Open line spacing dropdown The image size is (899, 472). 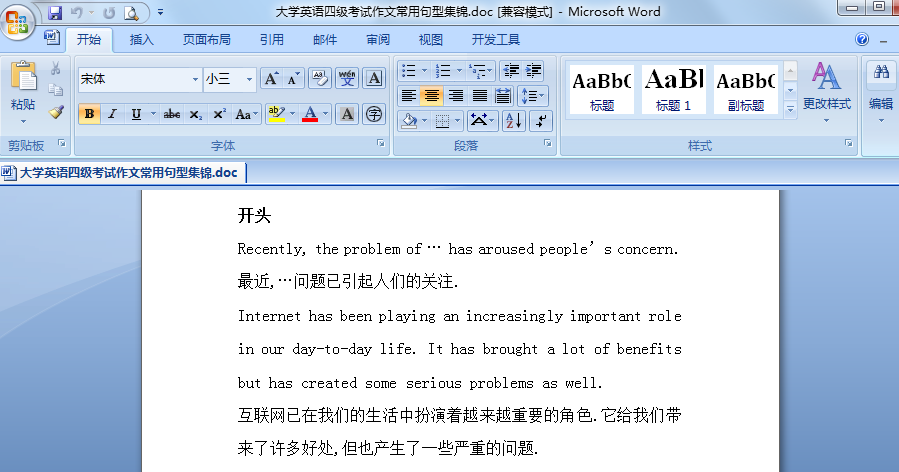click(533, 96)
